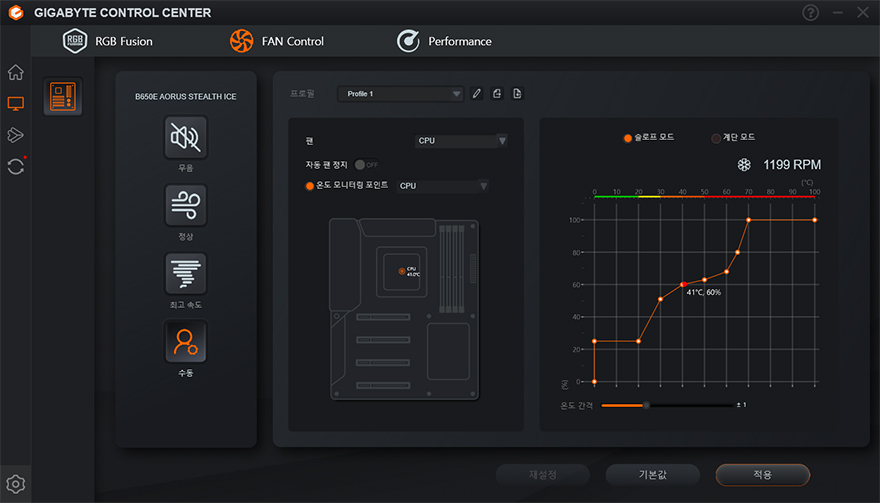
Task: Click the Apply (적용) button
Action: pyautogui.click(x=763, y=475)
